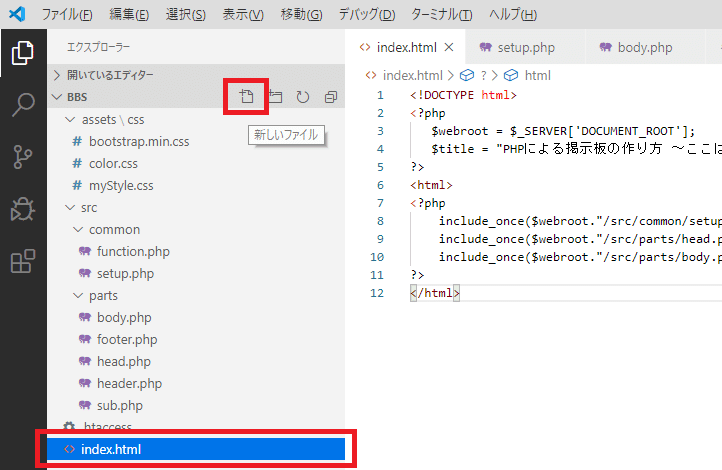The width and height of the screenshot is (722, 470).
Task: Open sub.php in the parts folder
Action: 196,405
